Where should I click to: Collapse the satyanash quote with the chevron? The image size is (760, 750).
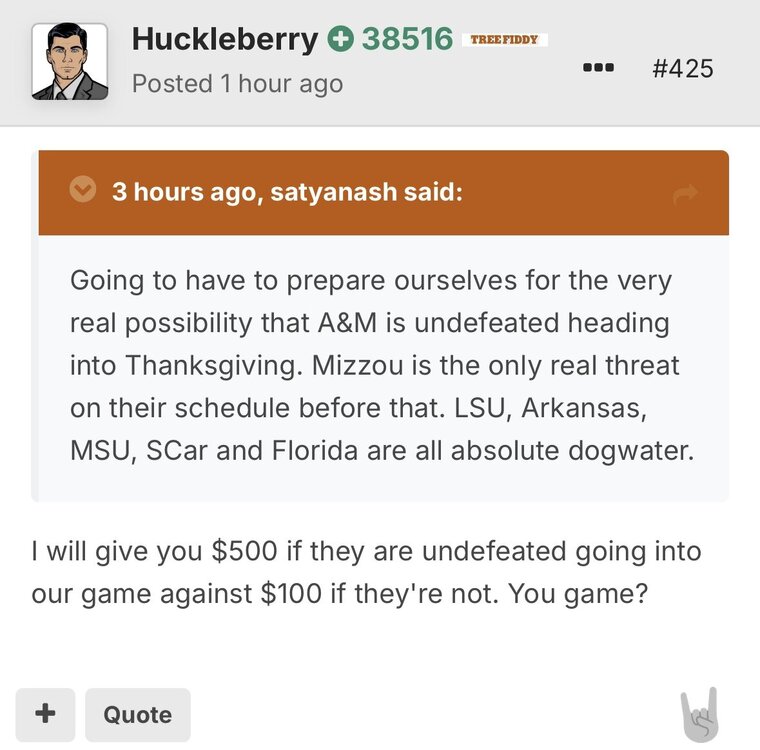[x=81, y=190]
